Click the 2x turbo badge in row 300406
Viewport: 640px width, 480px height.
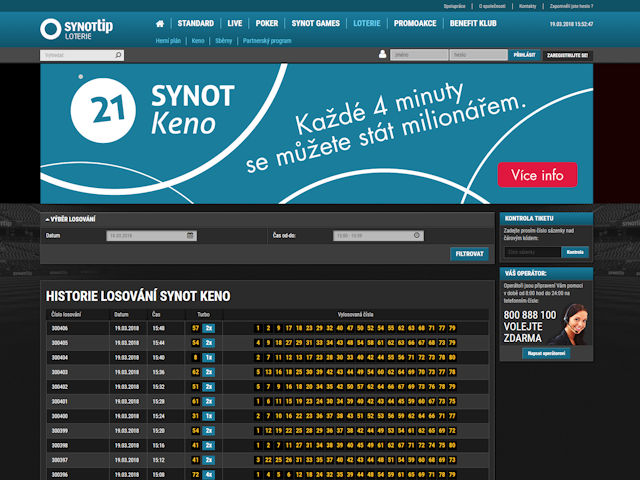[x=209, y=328]
